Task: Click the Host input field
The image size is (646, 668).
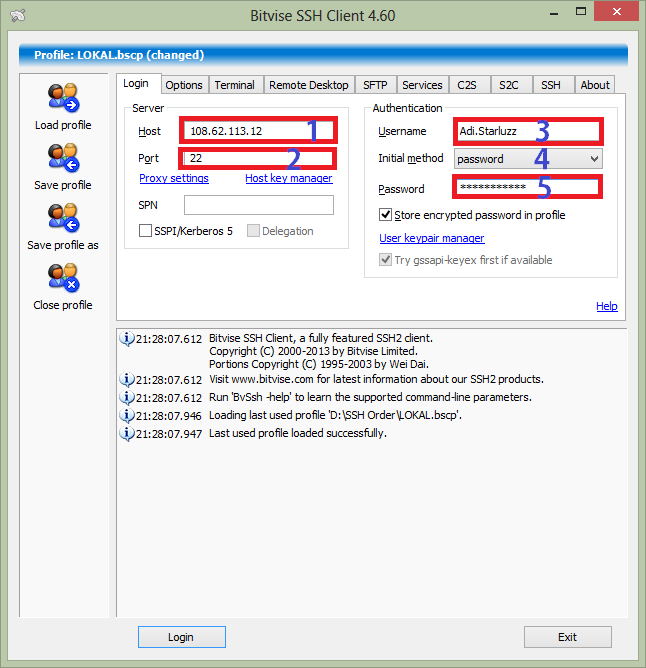Action: pyautogui.click(x=259, y=131)
